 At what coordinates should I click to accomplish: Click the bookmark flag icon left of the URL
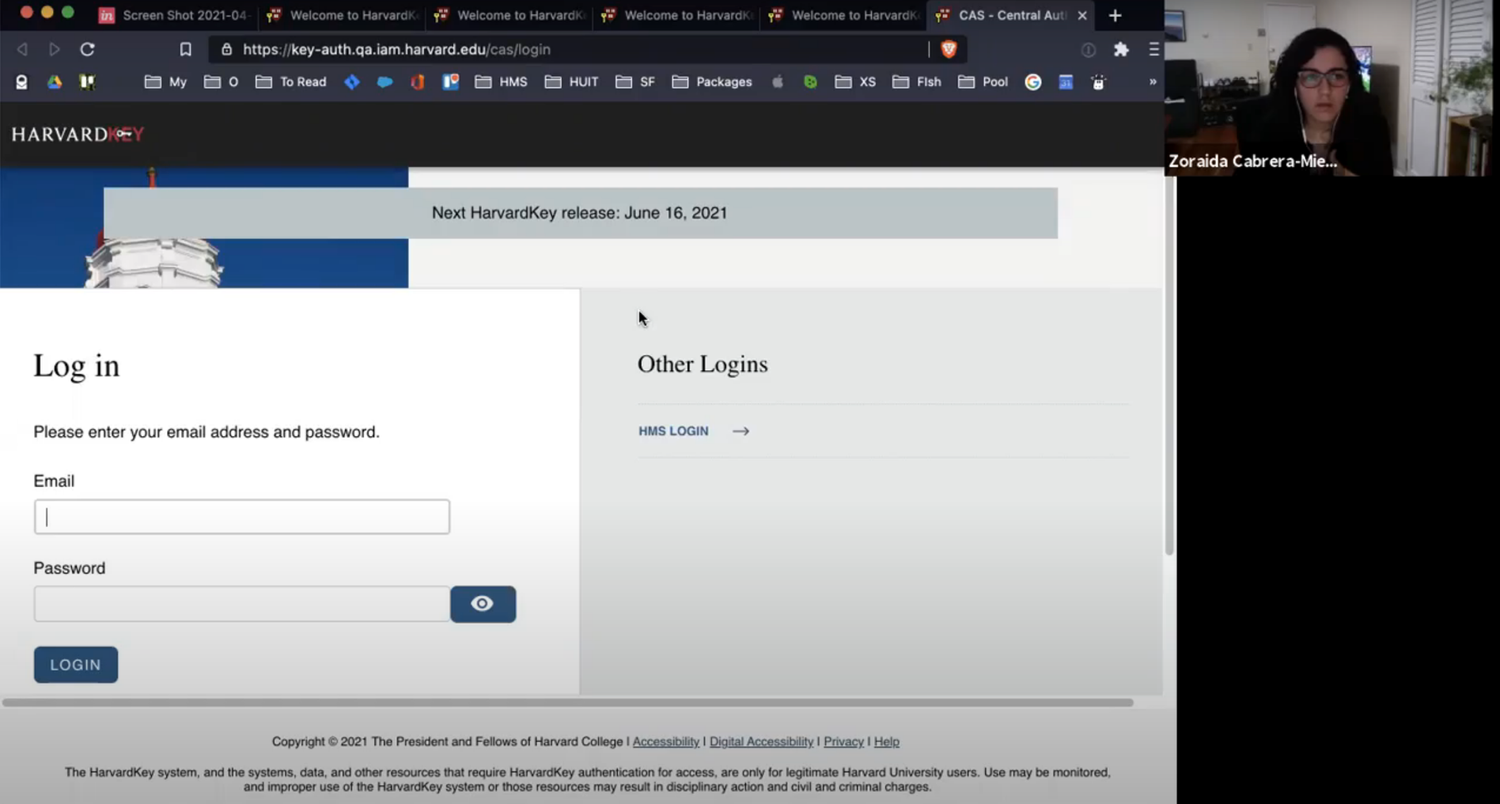point(185,49)
